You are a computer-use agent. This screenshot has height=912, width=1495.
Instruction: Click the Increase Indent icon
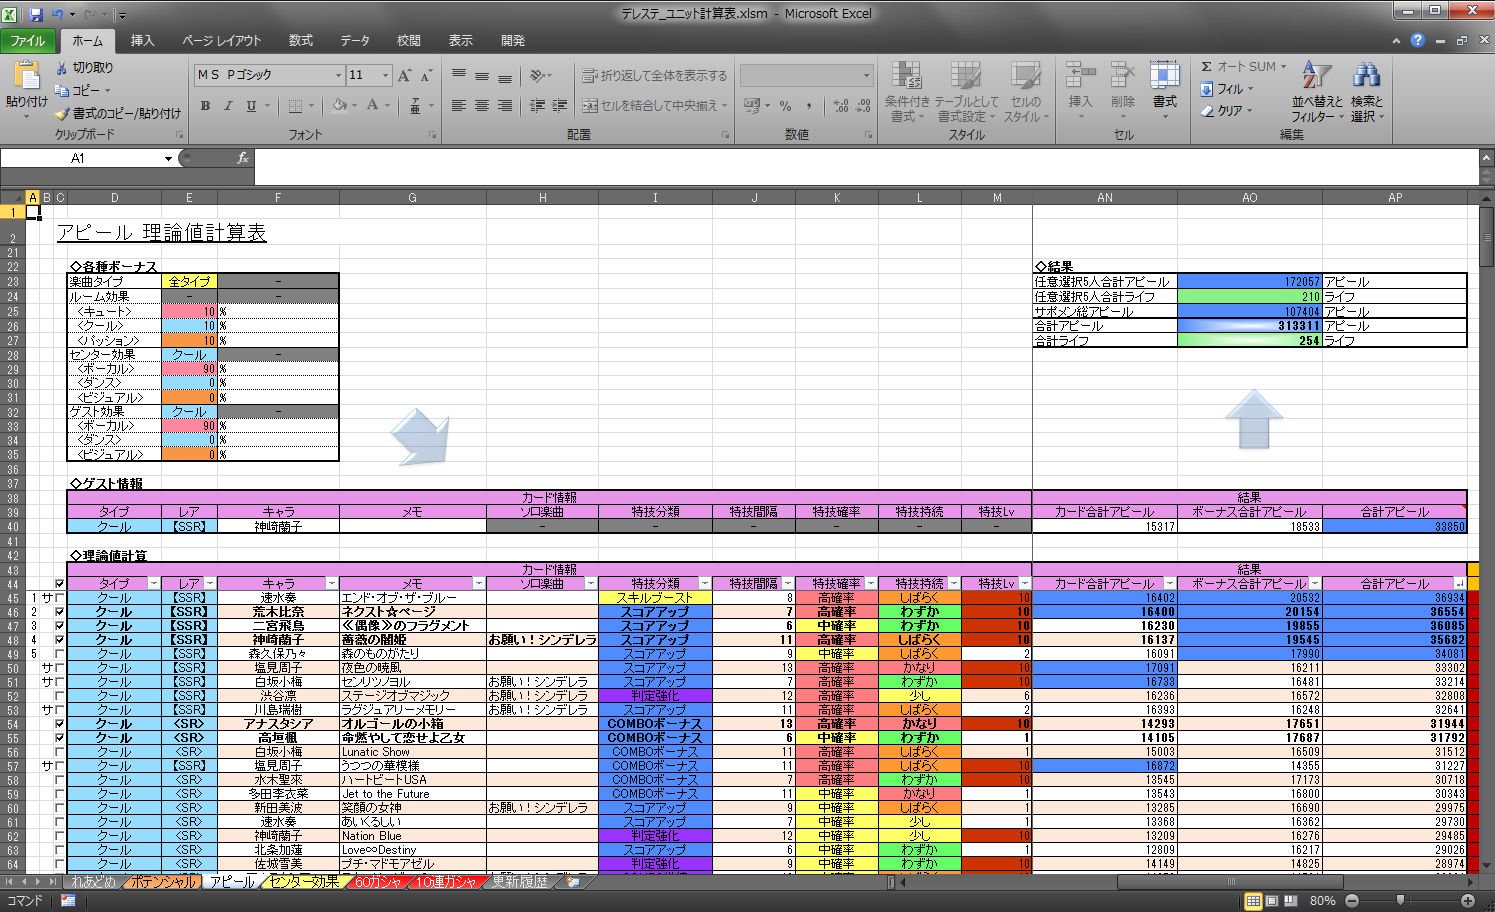pos(560,106)
